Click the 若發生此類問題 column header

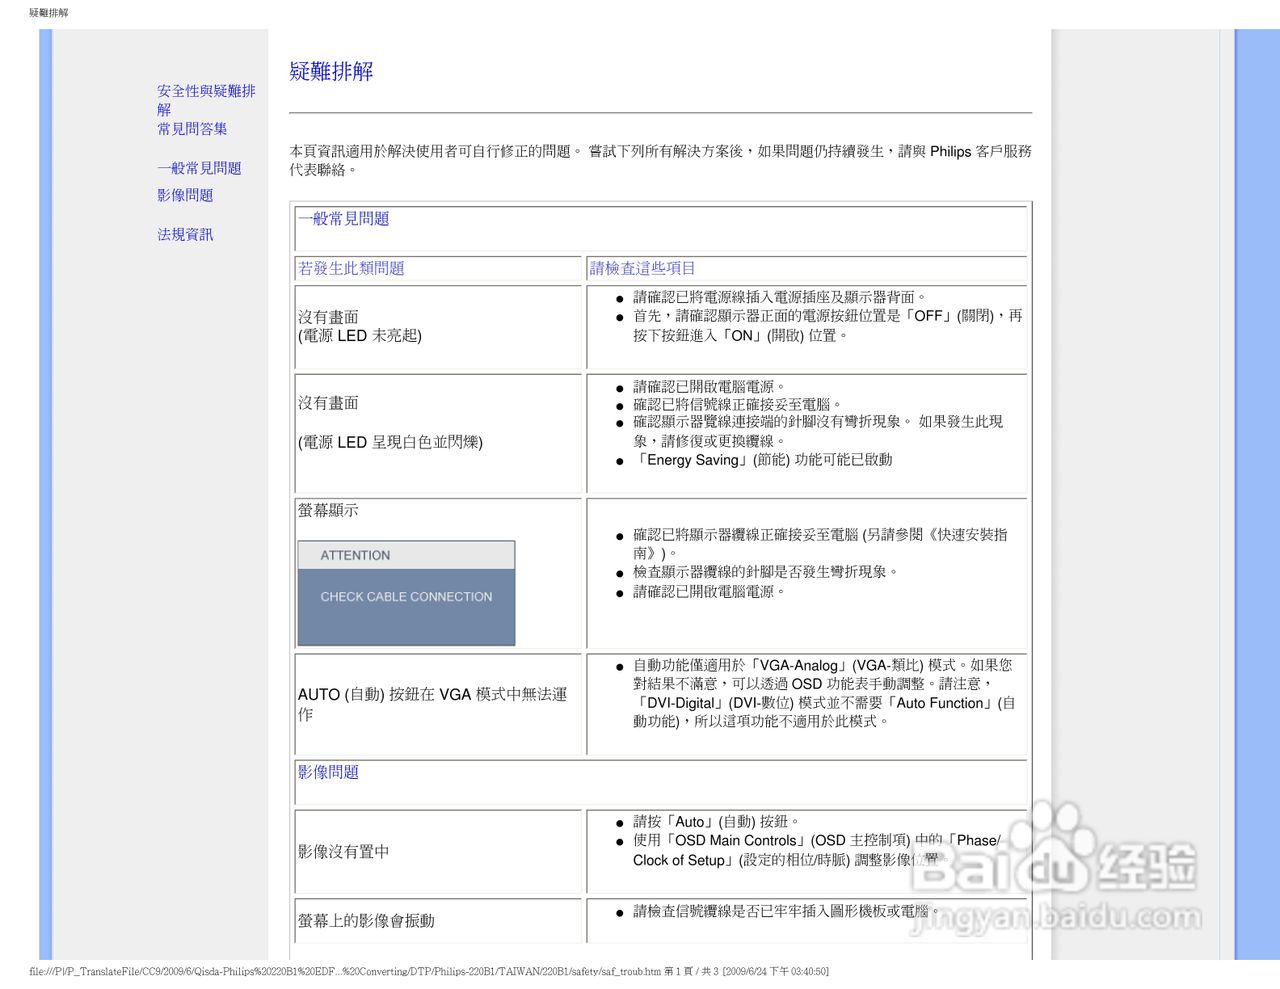[x=351, y=268]
